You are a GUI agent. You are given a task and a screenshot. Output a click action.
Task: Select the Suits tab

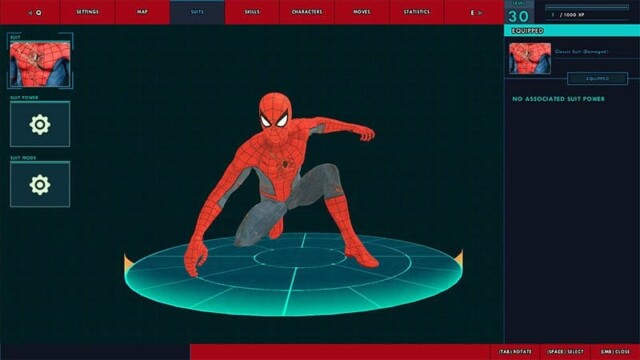(197, 12)
